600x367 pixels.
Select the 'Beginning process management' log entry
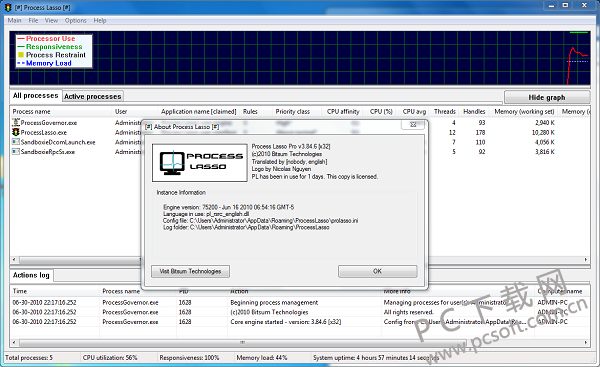pos(274,302)
